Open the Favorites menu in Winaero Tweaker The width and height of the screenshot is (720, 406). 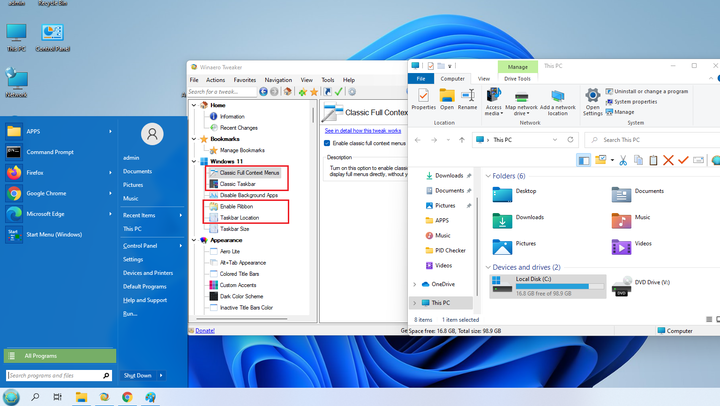[x=245, y=80]
